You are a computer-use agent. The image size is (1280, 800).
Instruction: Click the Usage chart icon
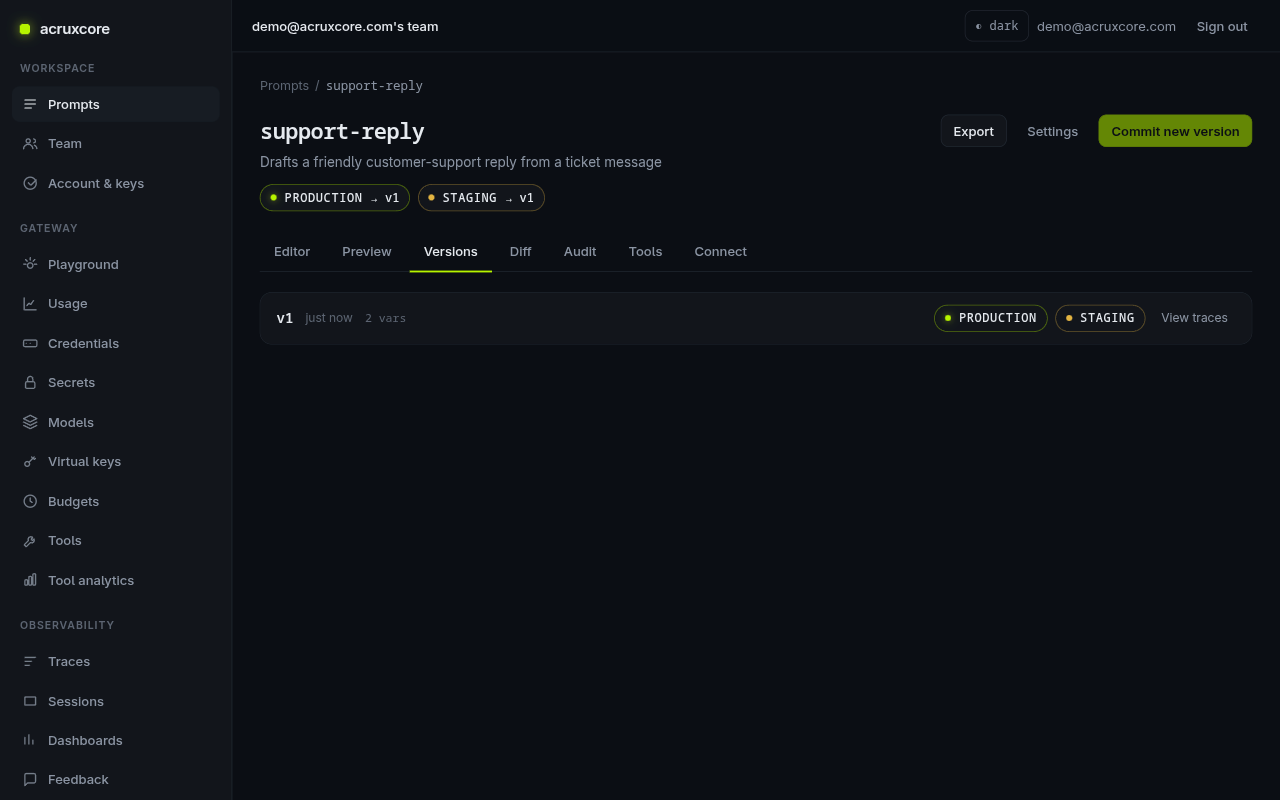[x=30, y=304]
